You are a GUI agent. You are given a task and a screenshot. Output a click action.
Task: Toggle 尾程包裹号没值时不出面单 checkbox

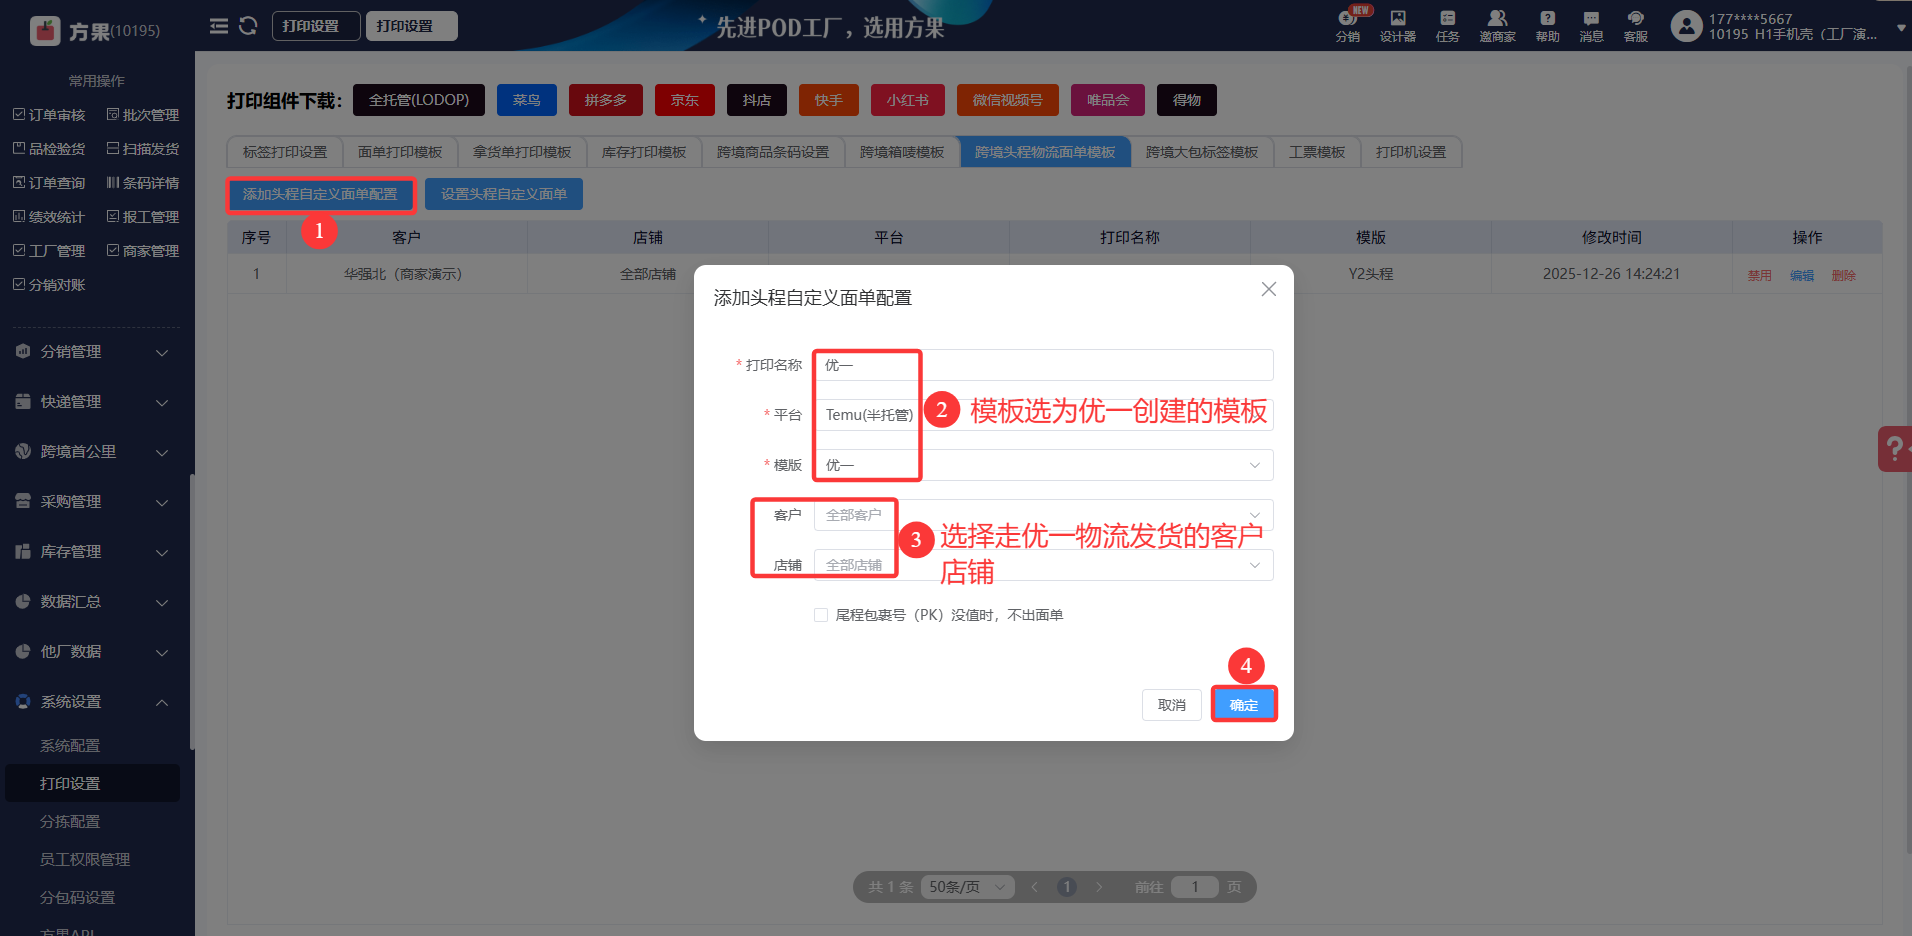821,615
